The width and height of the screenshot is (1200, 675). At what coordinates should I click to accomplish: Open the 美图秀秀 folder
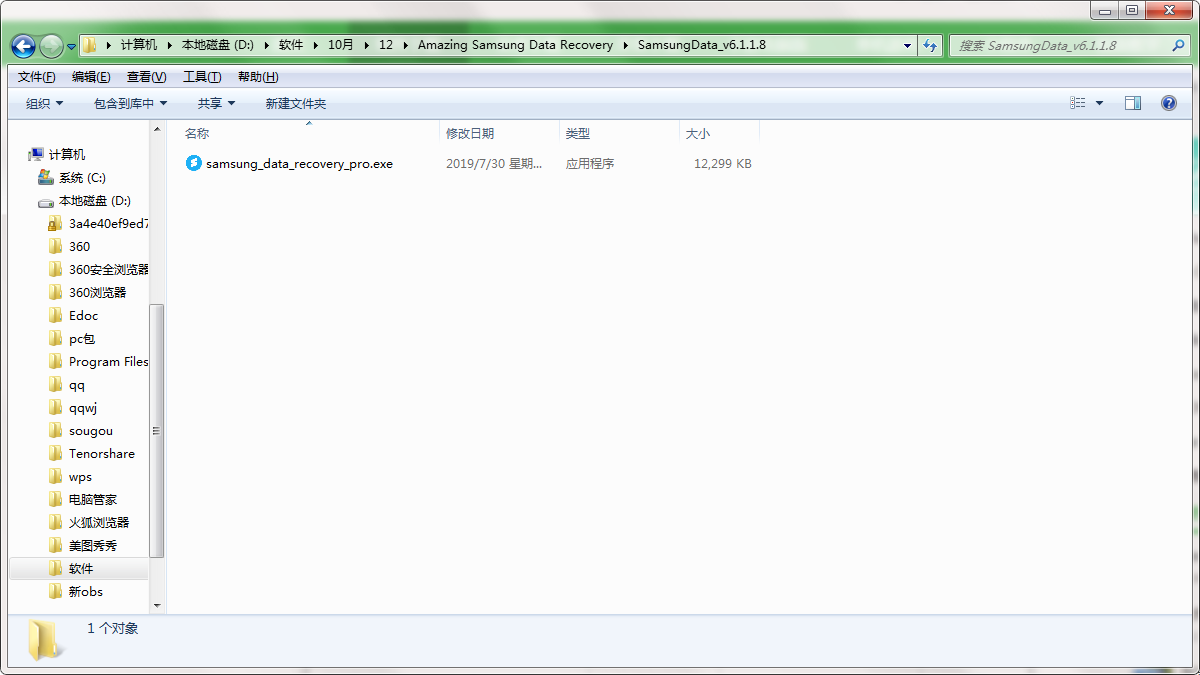[x=93, y=545]
